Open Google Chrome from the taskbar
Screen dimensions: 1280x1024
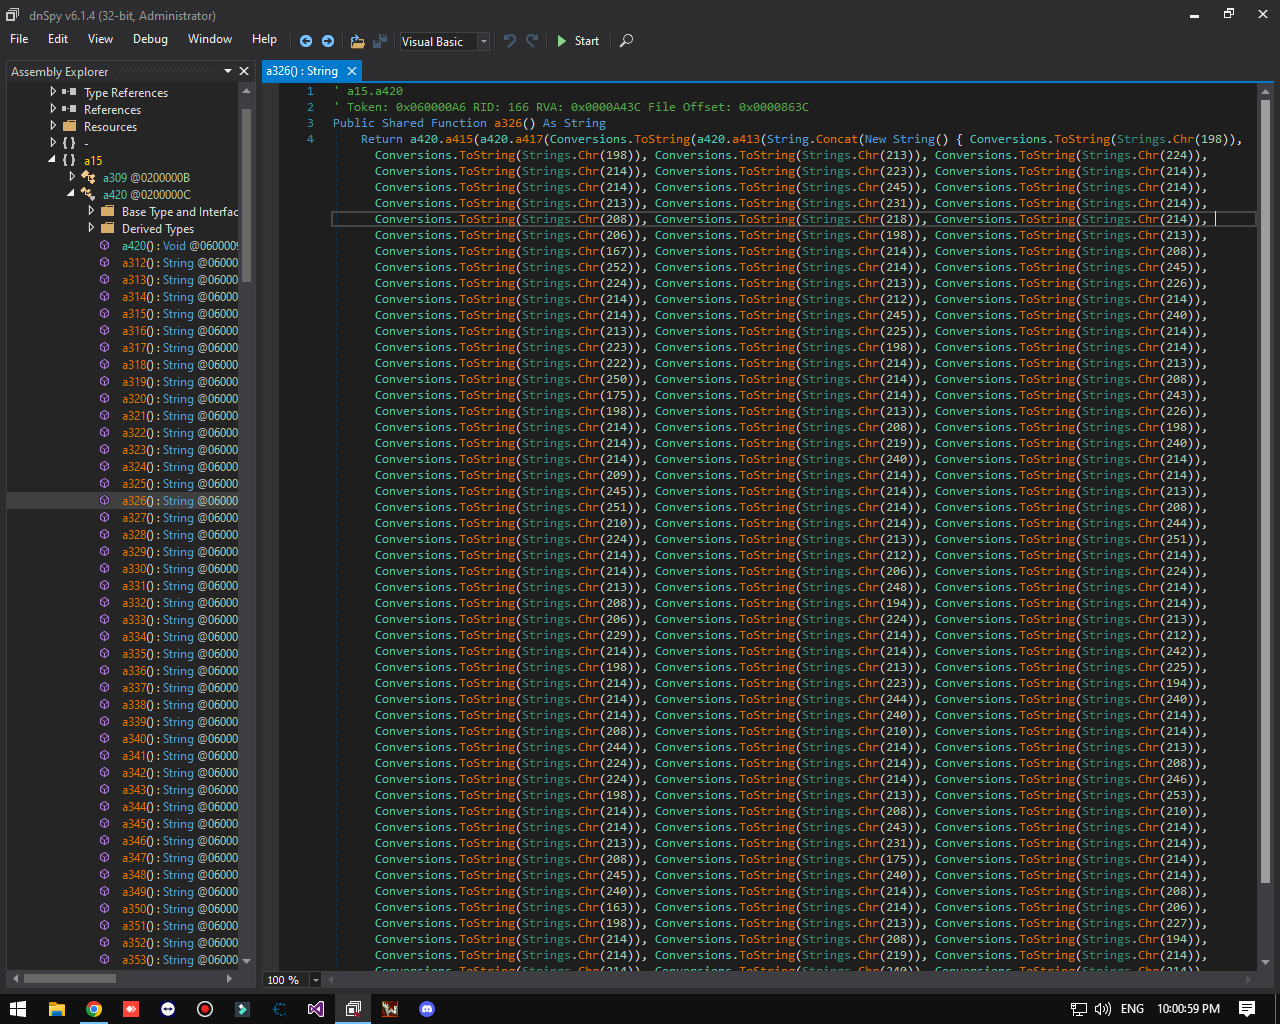pyautogui.click(x=93, y=1008)
